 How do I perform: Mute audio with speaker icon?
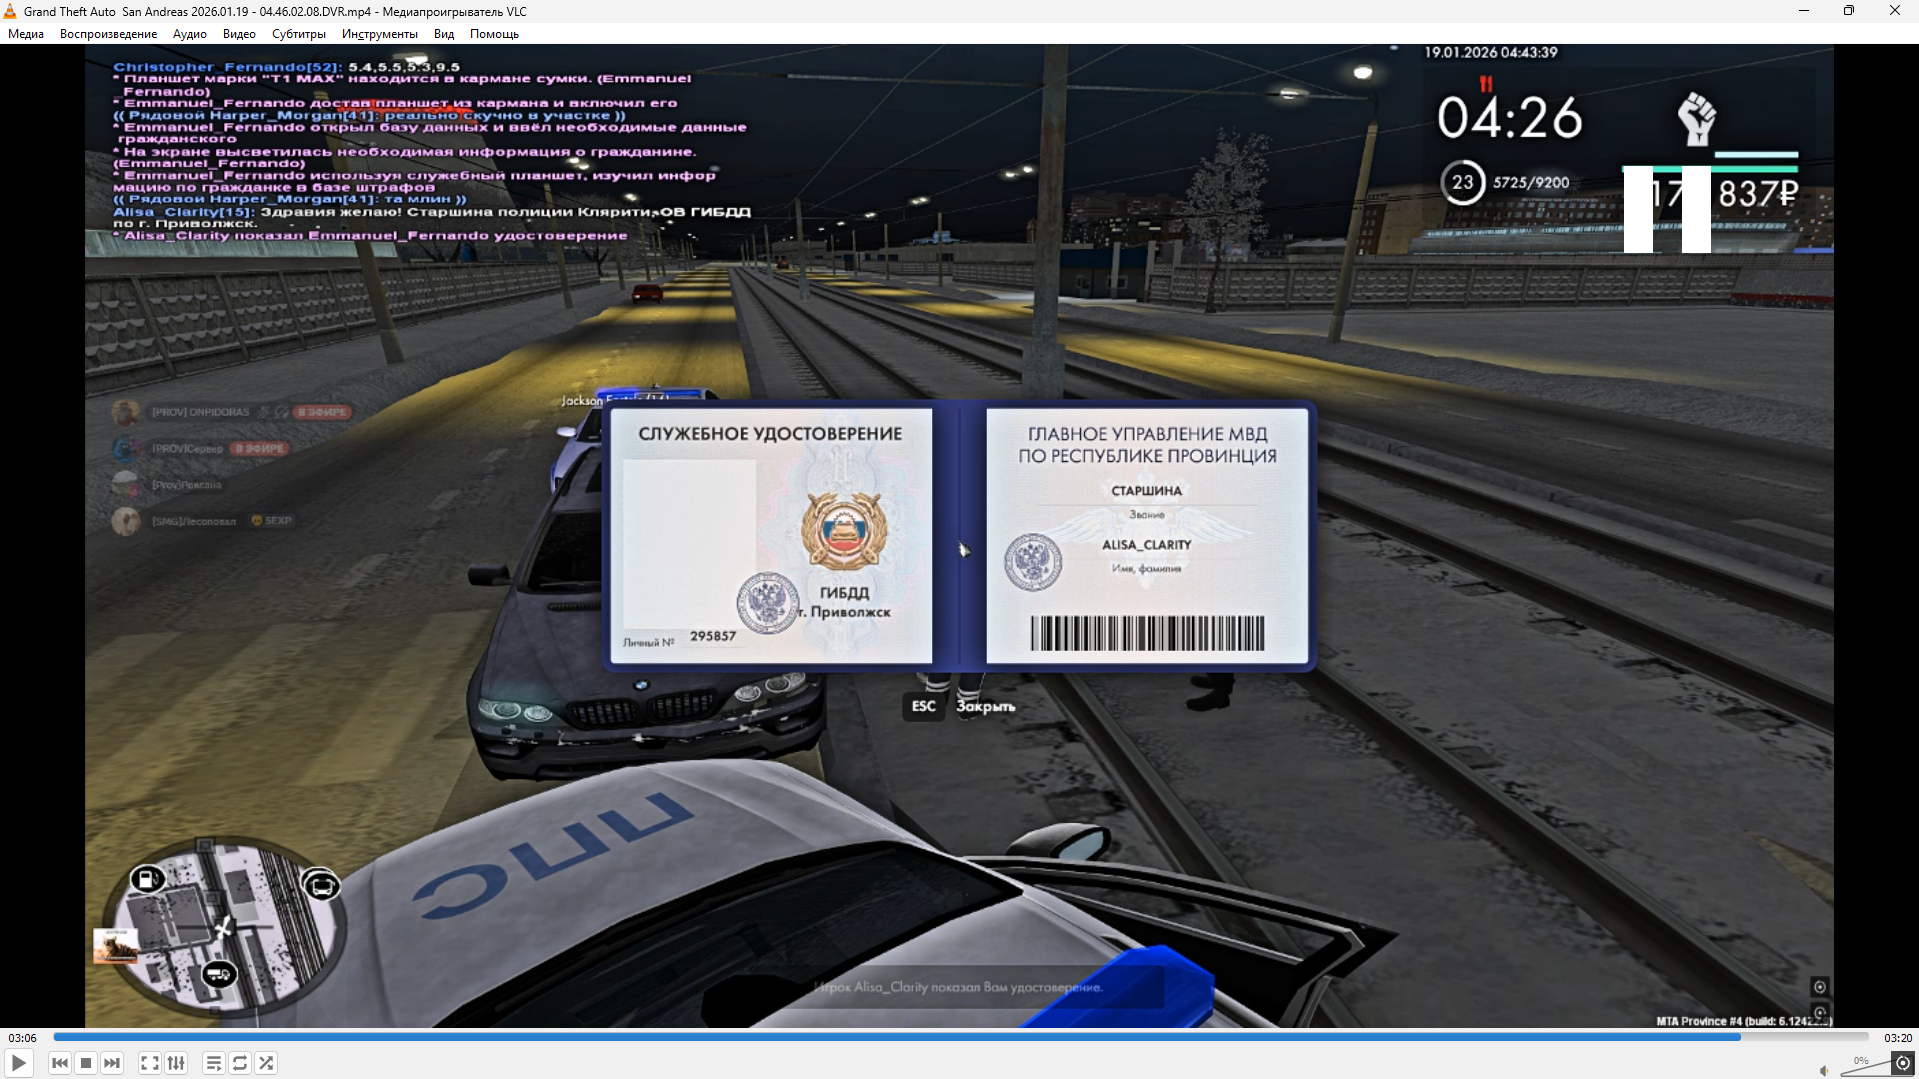tap(1824, 1070)
